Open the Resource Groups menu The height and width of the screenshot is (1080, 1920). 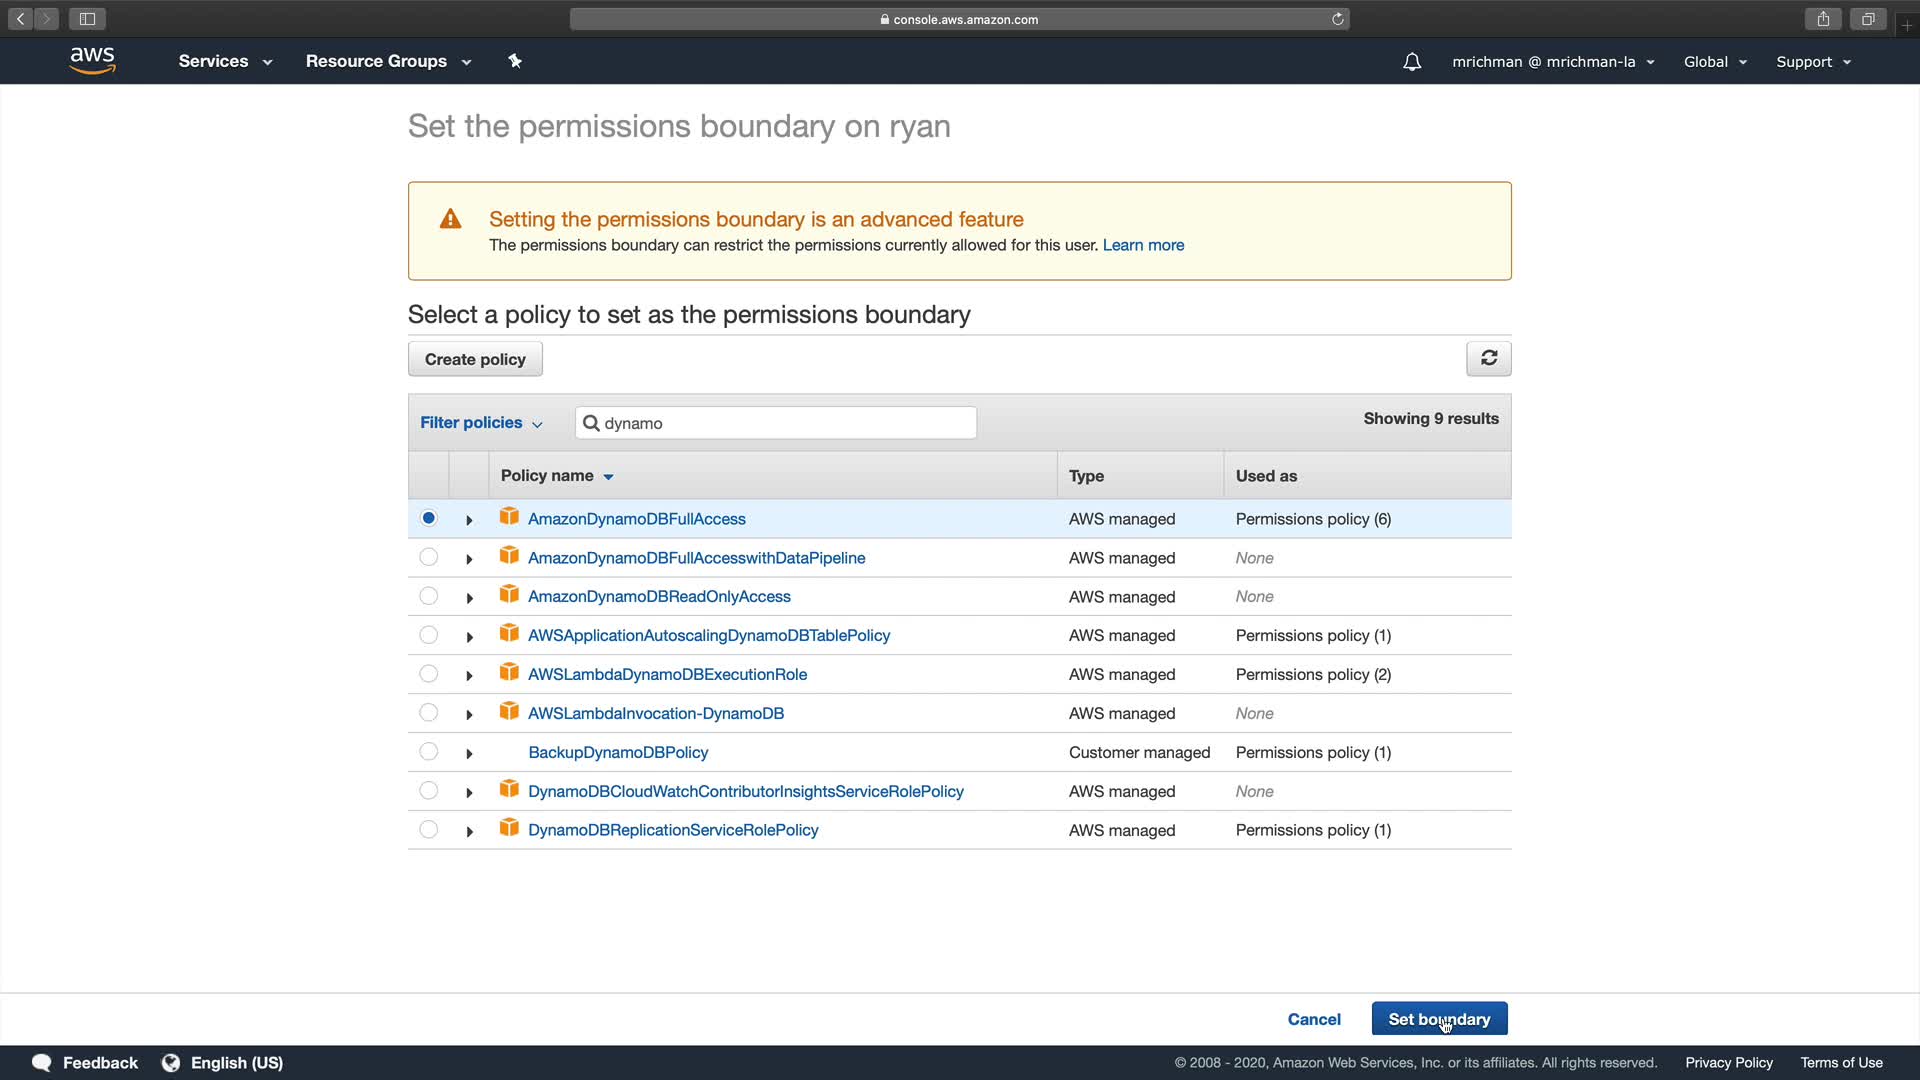[388, 61]
